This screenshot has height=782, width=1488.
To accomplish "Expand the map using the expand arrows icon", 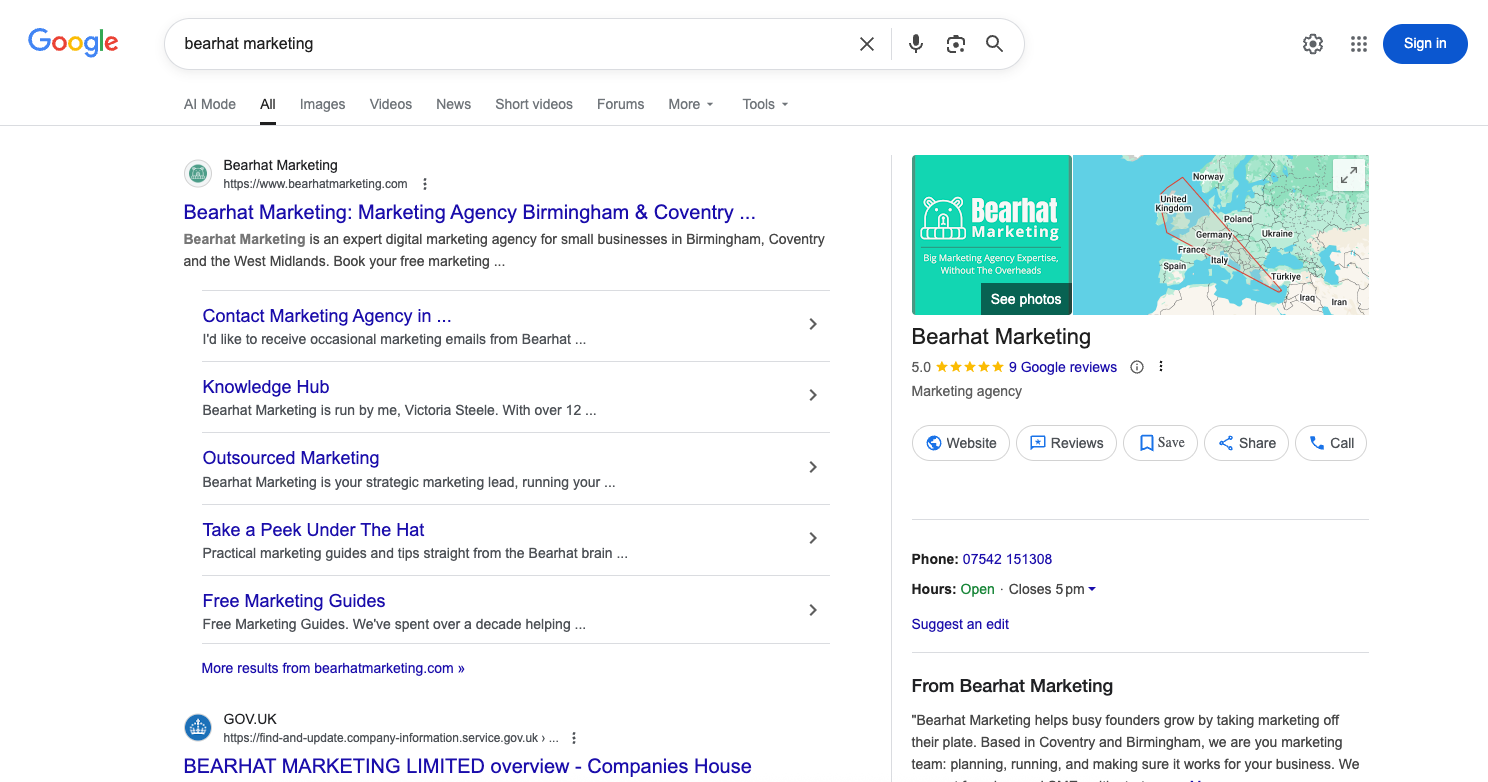I will (x=1348, y=173).
